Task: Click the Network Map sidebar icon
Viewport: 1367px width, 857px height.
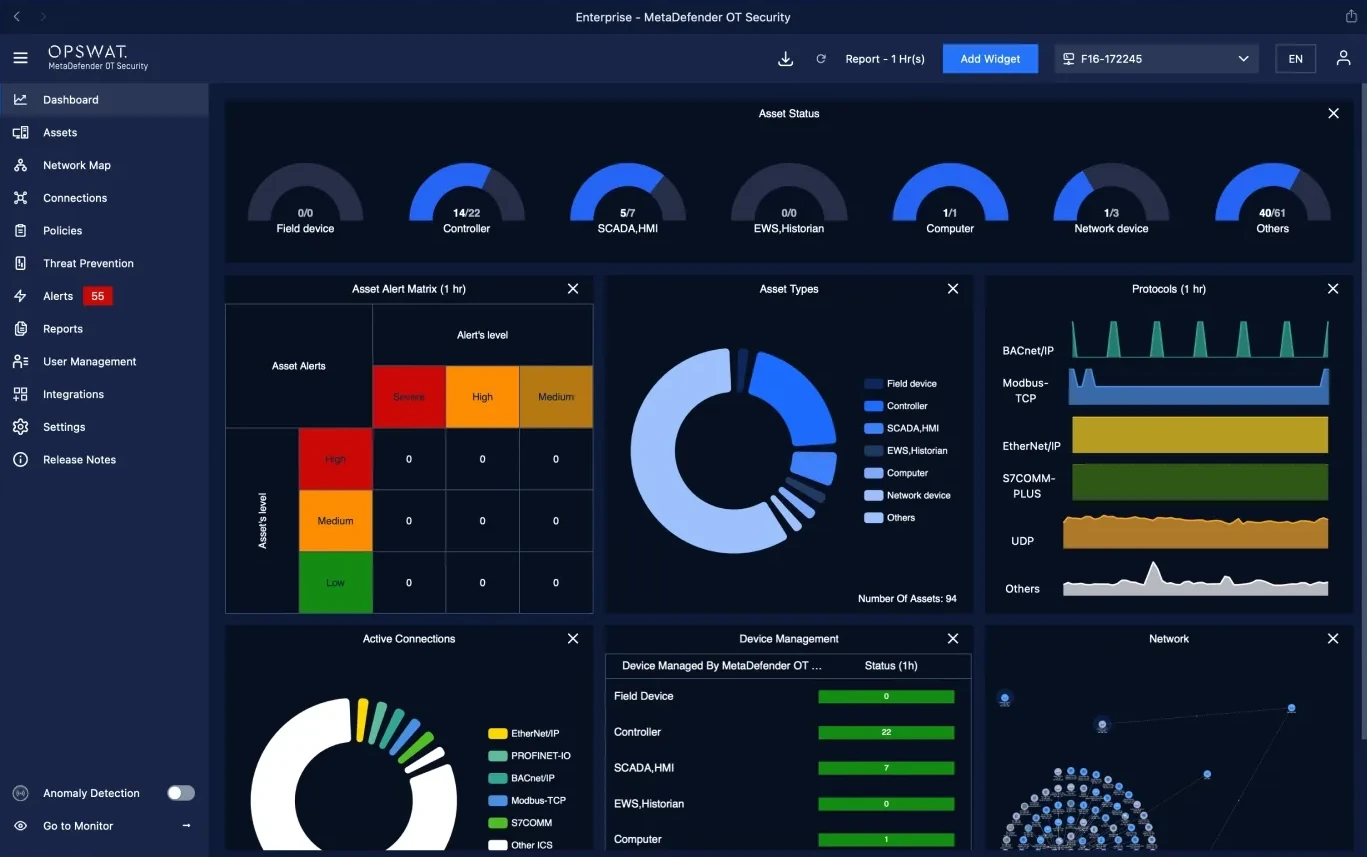Action: point(20,165)
